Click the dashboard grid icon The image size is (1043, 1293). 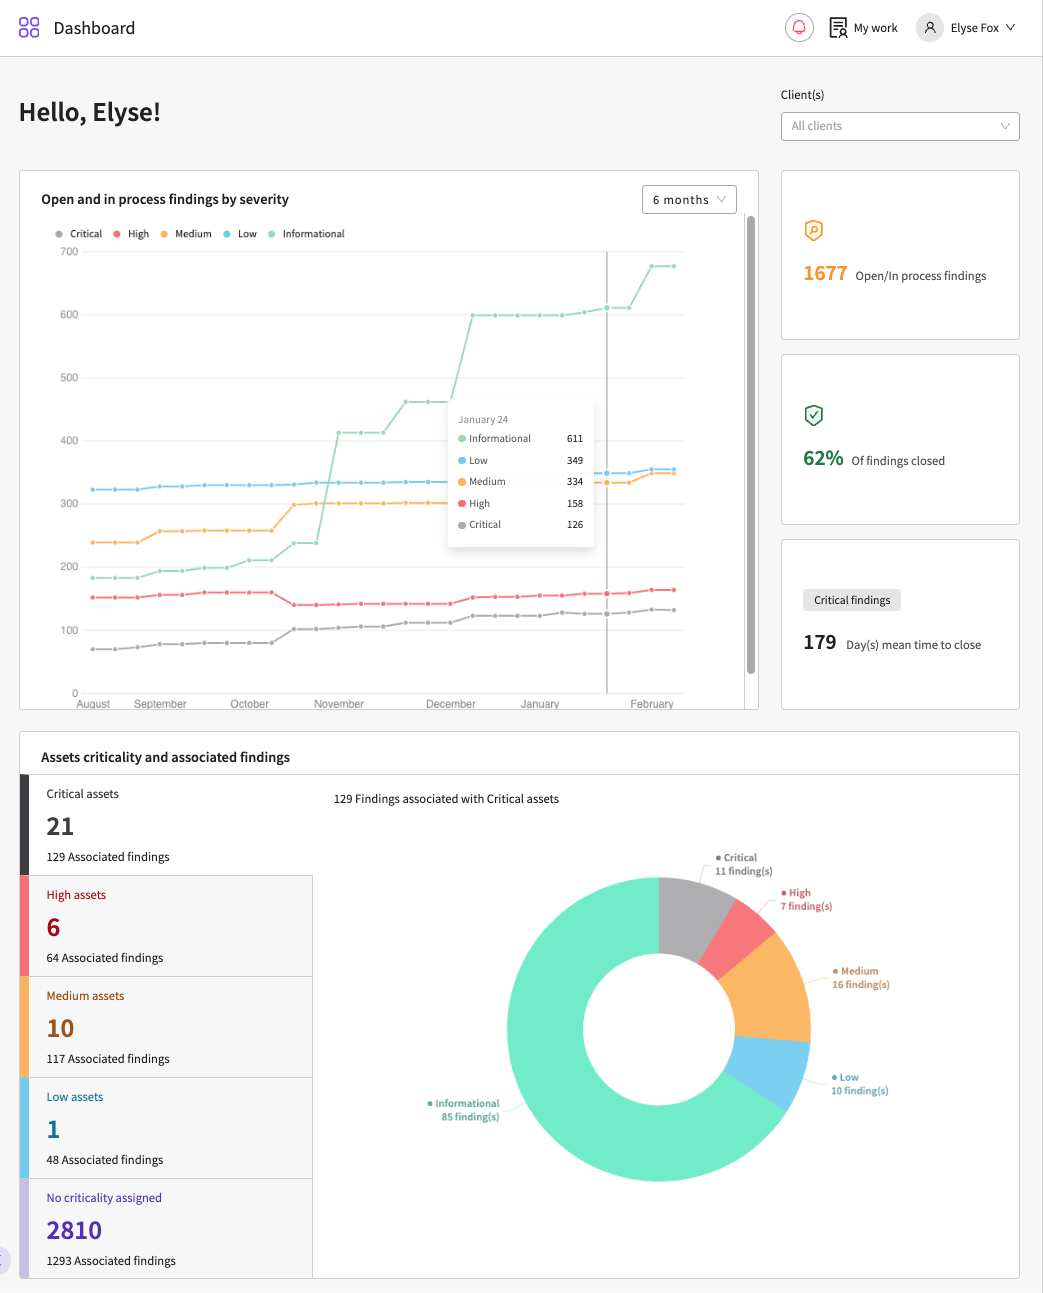tap(29, 28)
